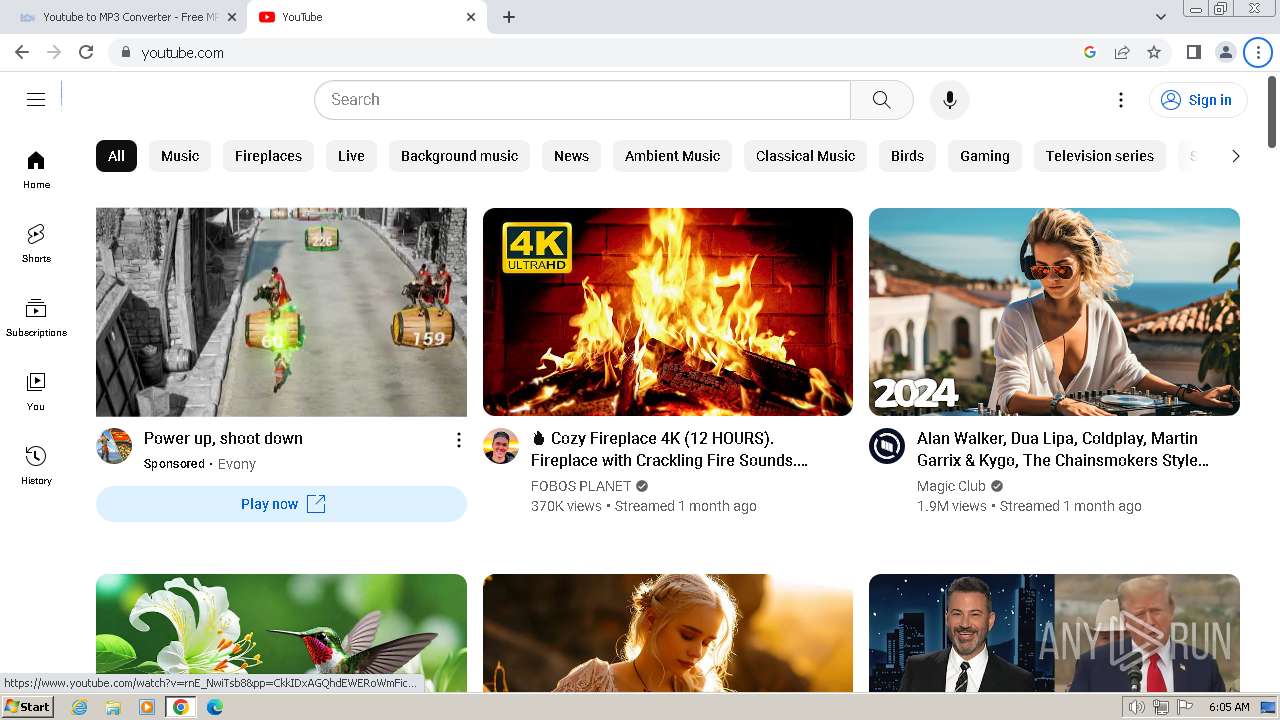Open Subscriptions in the sidebar

click(x=36, y=318)
